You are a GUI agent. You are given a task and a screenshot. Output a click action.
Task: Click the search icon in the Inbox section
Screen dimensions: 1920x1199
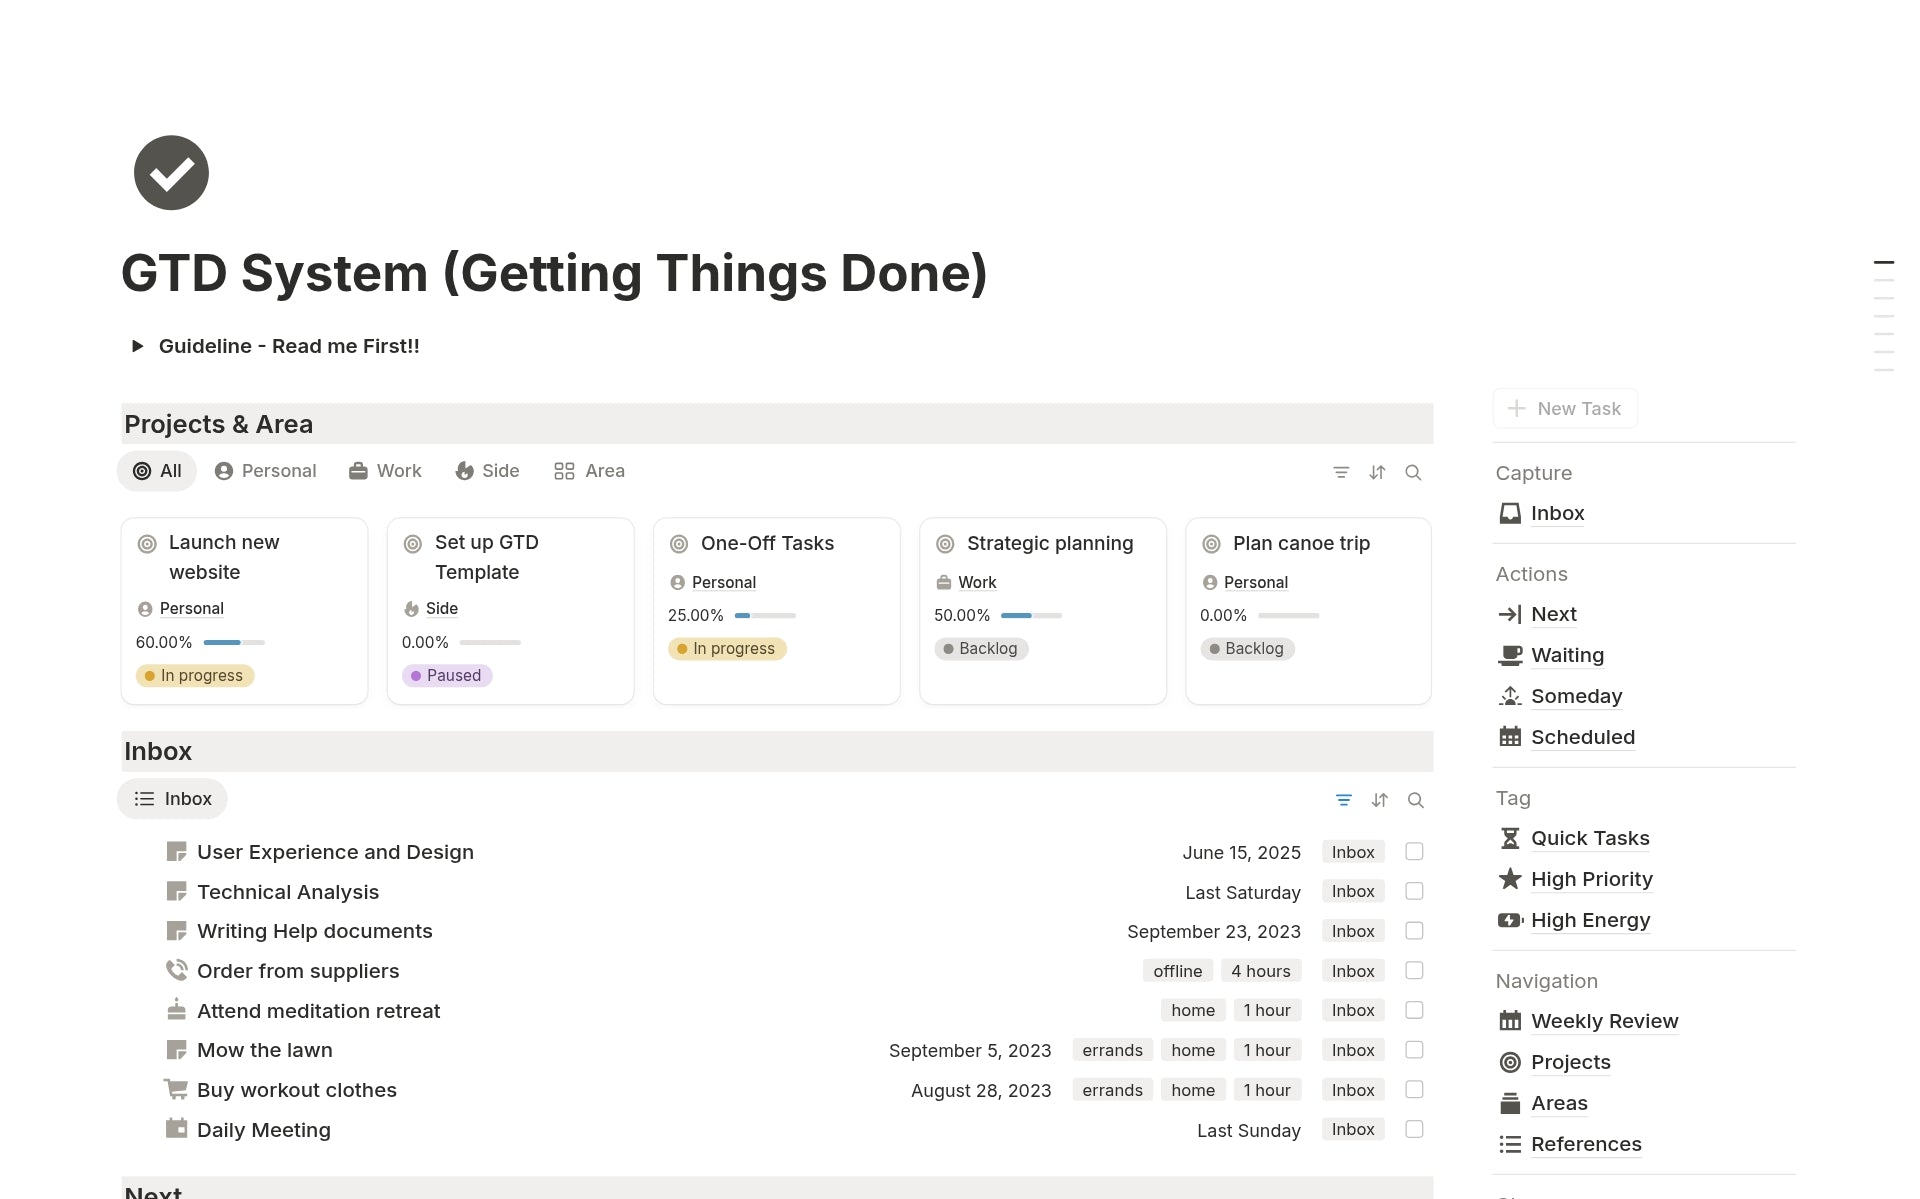[1415, 800]
